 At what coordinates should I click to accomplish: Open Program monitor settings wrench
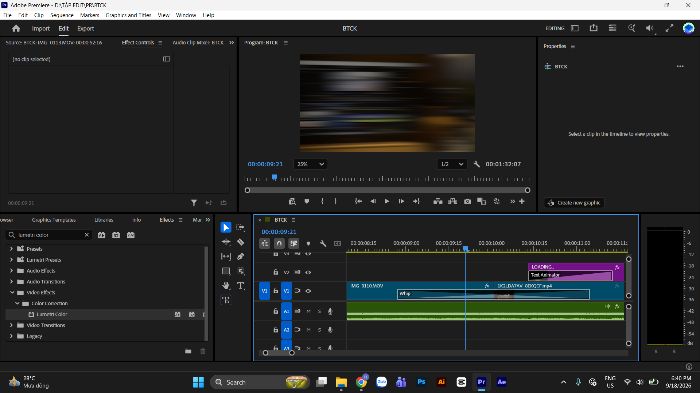[x=476, y=164]
